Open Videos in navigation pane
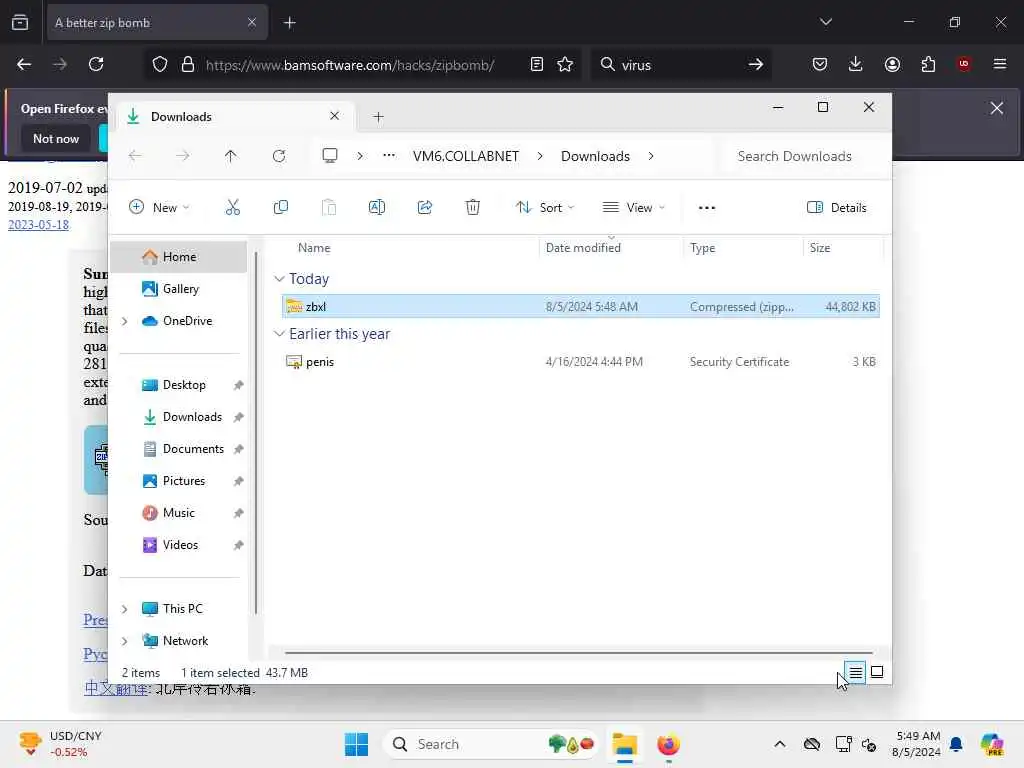 [x=180, y=545]
